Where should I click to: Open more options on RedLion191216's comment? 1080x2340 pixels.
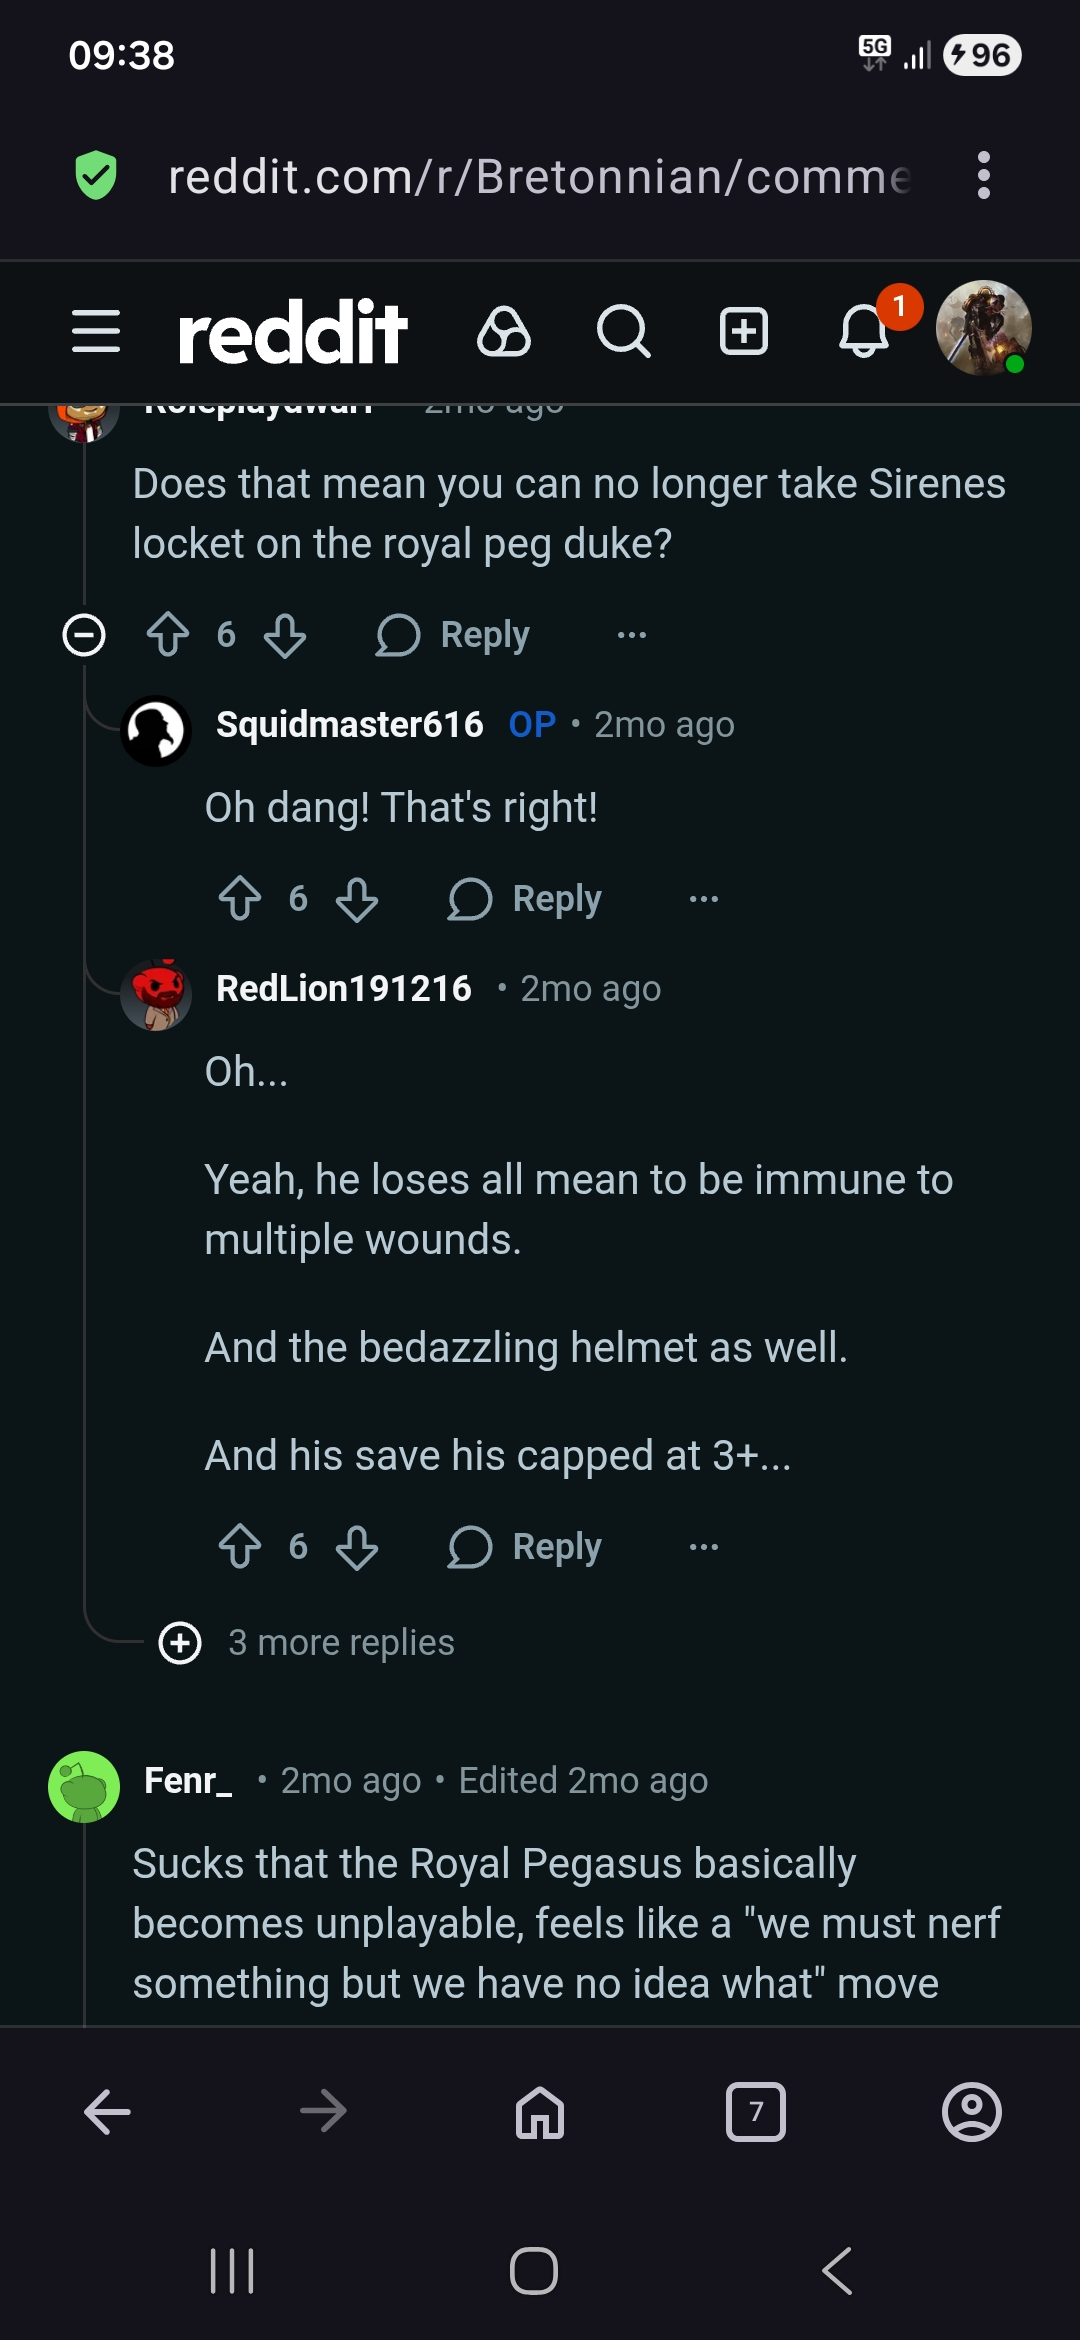click(x=704, y=1546)
